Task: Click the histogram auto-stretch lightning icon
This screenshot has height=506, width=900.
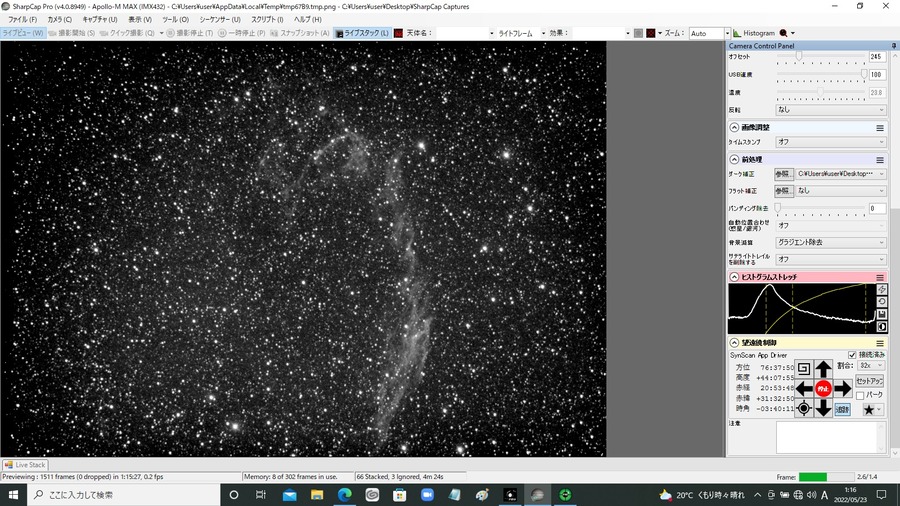Action: [x=882, y=290]
